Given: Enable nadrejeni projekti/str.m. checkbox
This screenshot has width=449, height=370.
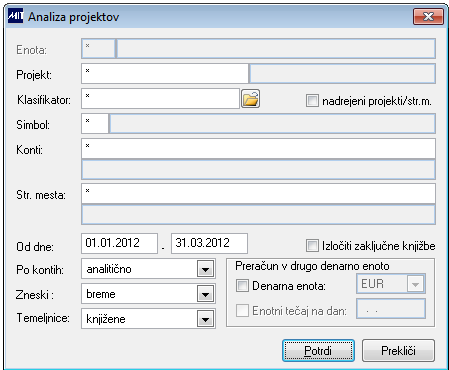Looking at the screenshot, I should click(312, 101).
